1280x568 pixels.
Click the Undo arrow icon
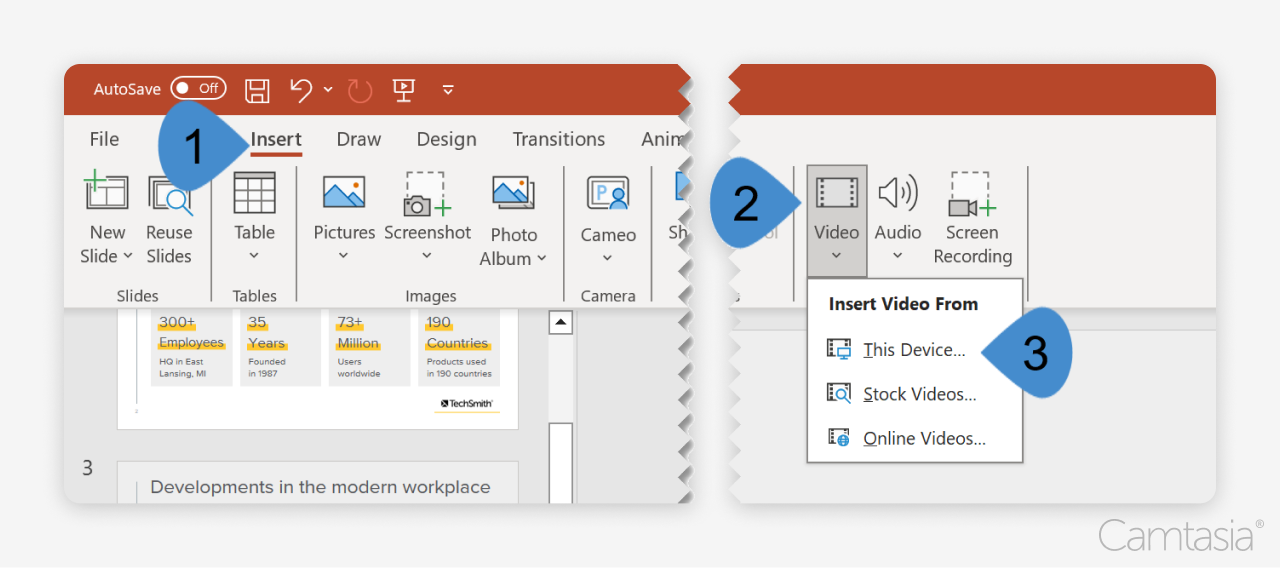[301, 89]
